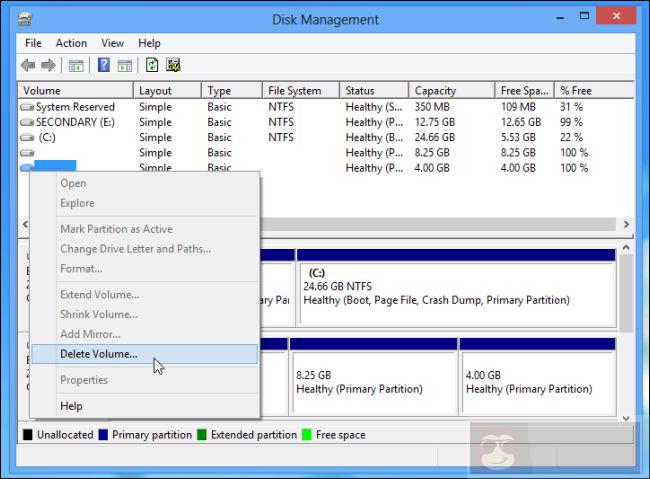This screenshot has width=650, height=479.
Task: Click the Forward arrow toolbar icon
Action: [48, 66]
